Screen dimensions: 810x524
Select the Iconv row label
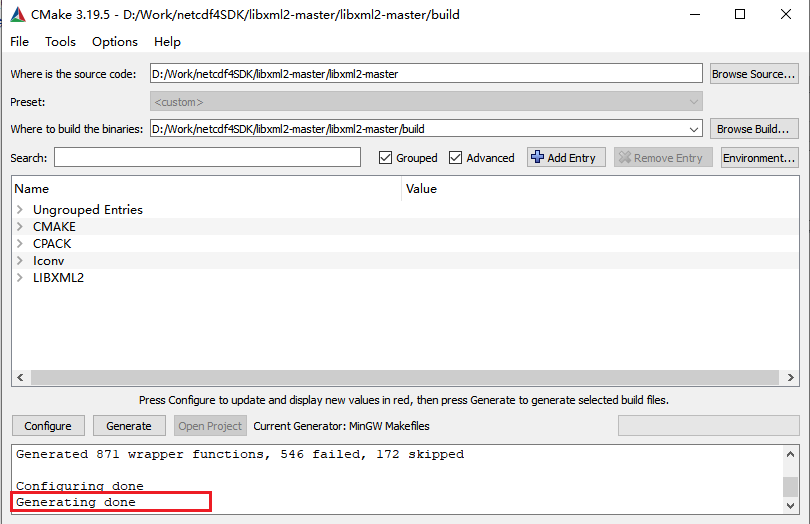(x=49, y=260)
